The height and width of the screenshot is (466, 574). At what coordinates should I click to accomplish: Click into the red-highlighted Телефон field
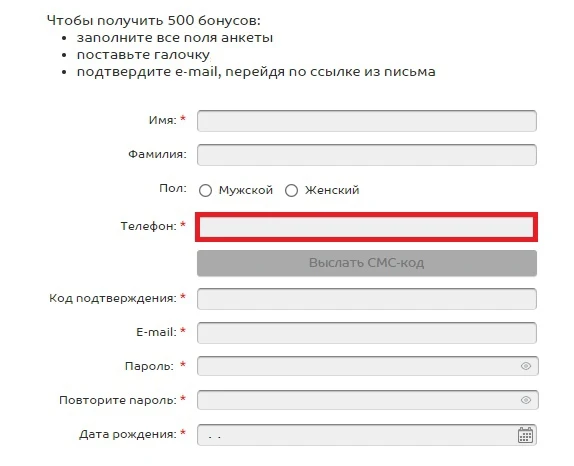(366, 227)
